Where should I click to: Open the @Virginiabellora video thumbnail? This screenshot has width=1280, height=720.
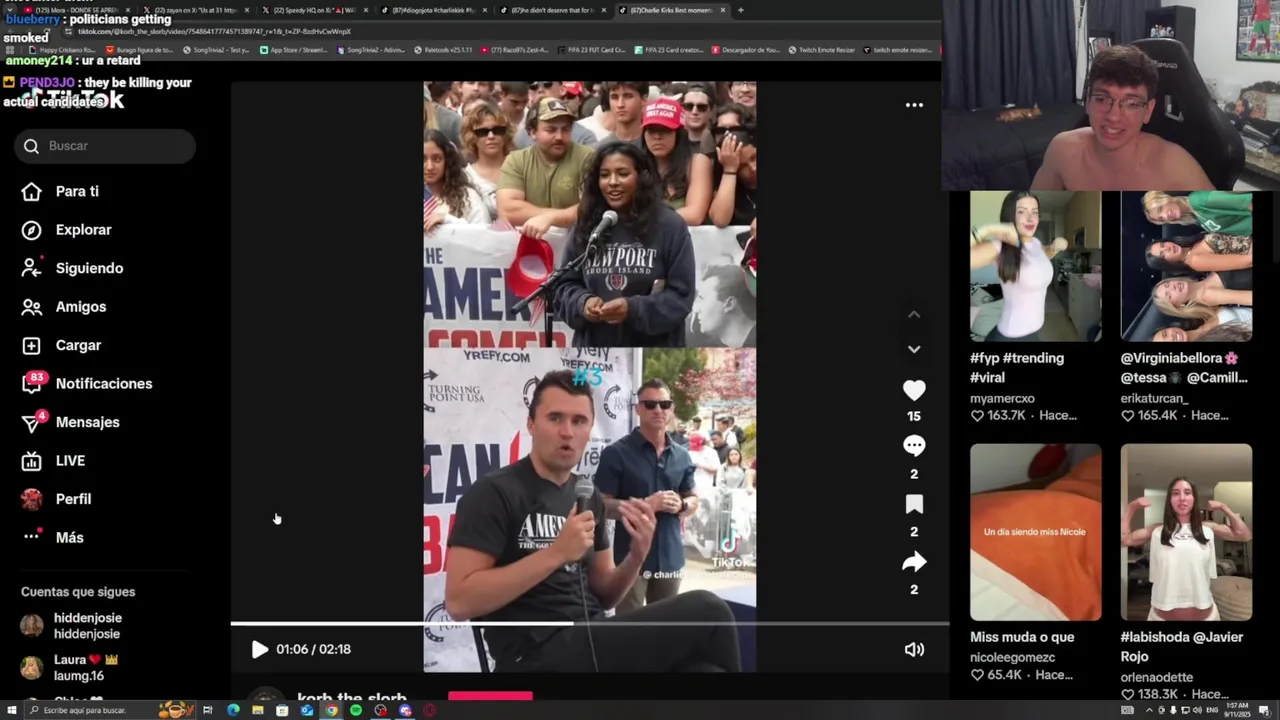tap(1186, 266)
